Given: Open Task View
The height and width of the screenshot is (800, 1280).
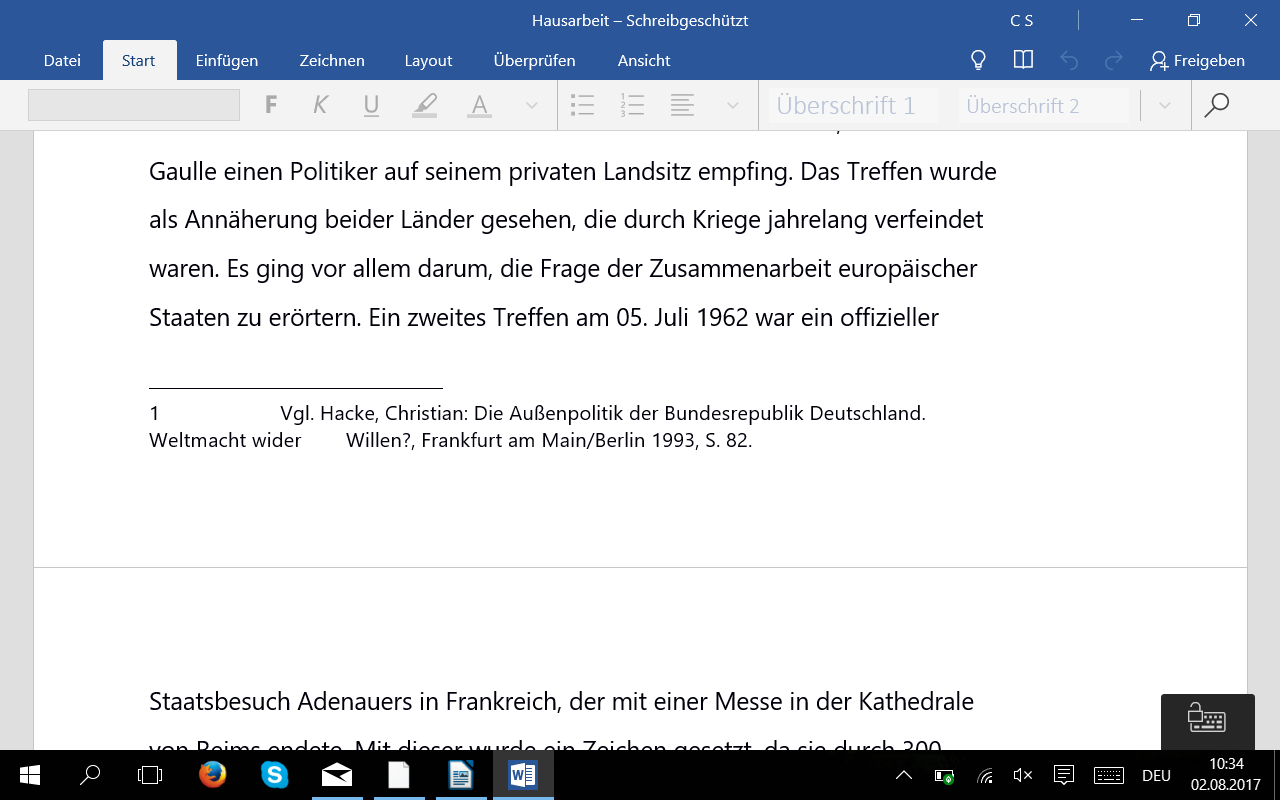Looking at the screenshot, I should [150, 775].
